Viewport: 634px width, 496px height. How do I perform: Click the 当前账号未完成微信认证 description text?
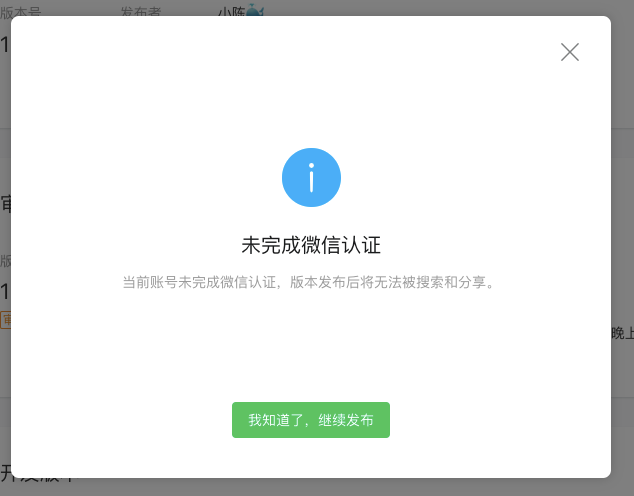(309, 282)
